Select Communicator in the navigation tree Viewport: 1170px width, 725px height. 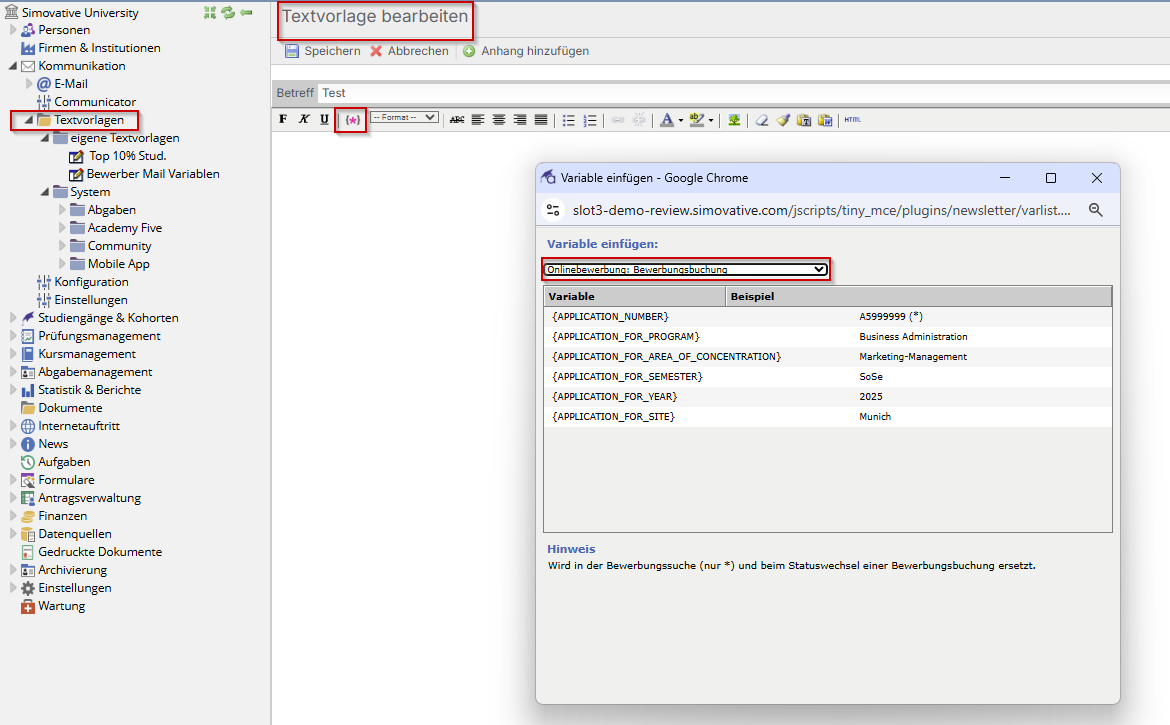coord(95,102)
